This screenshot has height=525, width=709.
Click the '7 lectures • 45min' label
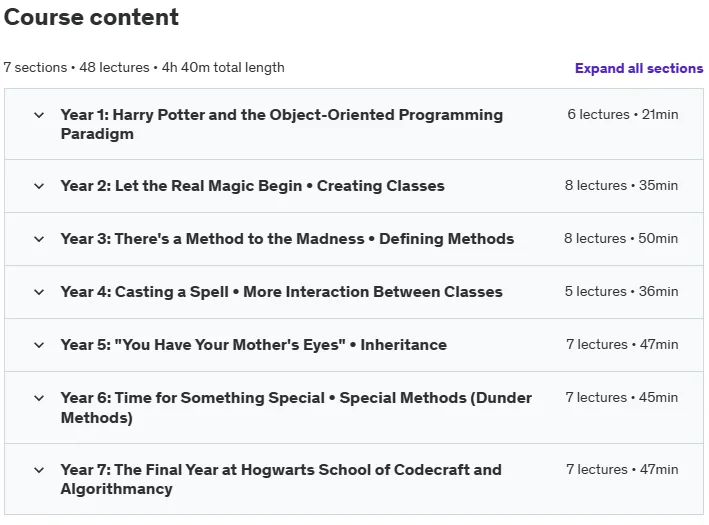point(622,397)
